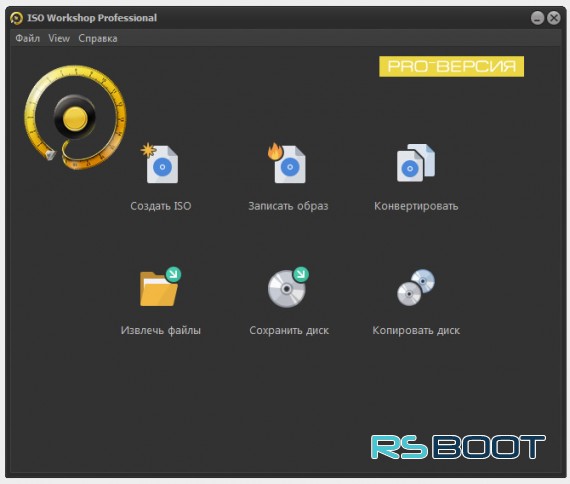Open the Справка menu

click(x=98, y=39)
